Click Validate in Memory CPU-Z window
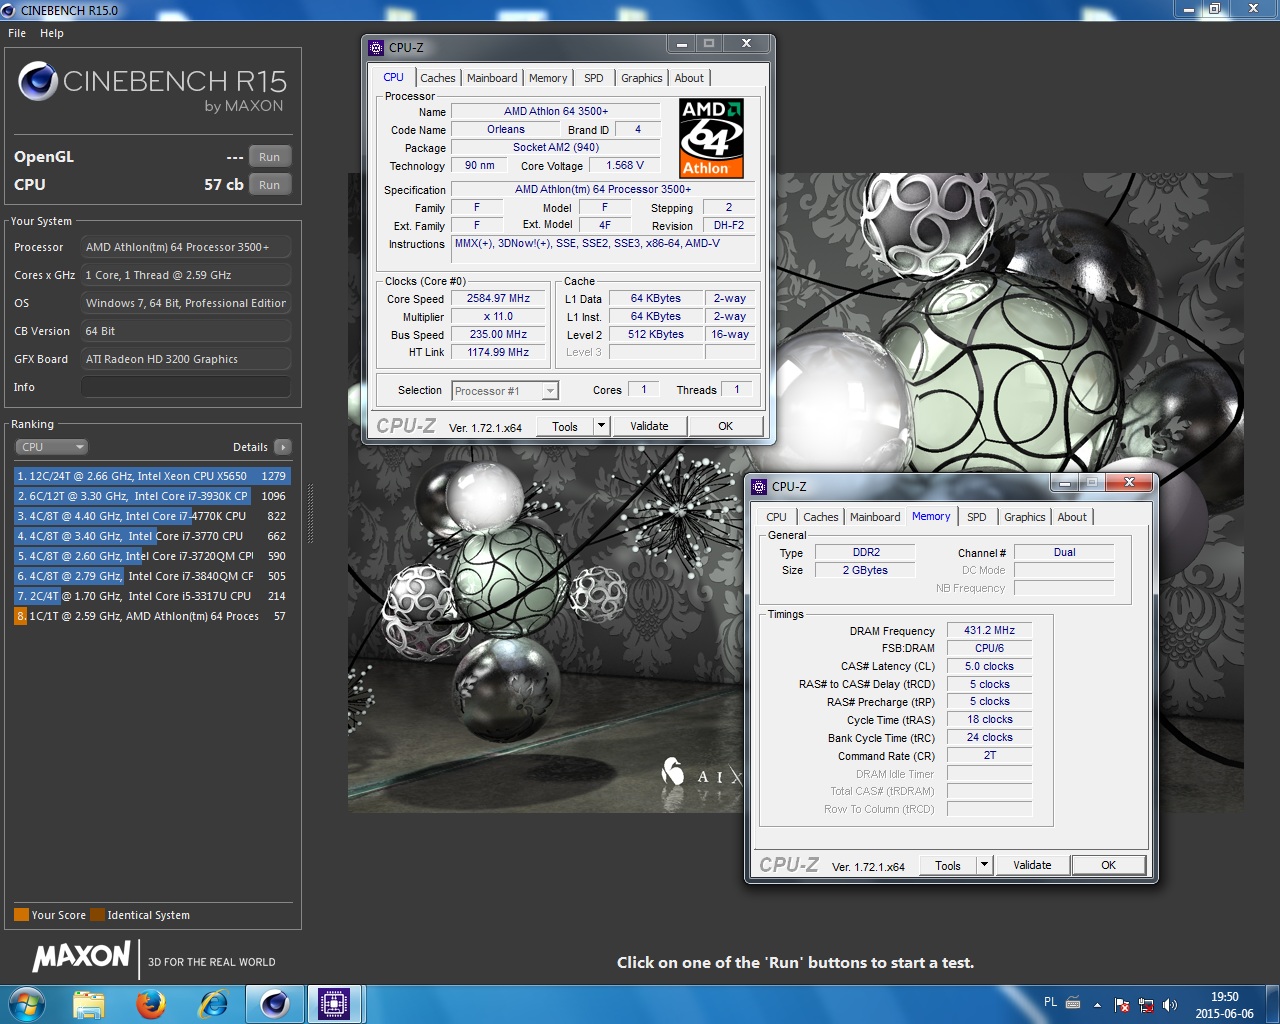 click(x=1032, y=865)
